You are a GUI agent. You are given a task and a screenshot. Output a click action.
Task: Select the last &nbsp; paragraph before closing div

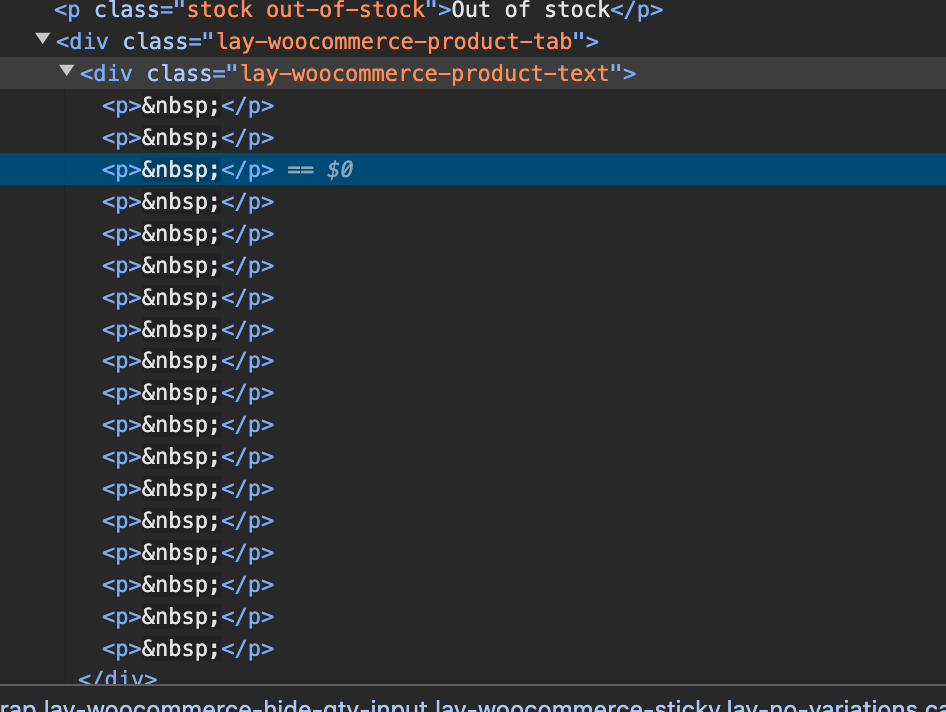click(186, 648)
